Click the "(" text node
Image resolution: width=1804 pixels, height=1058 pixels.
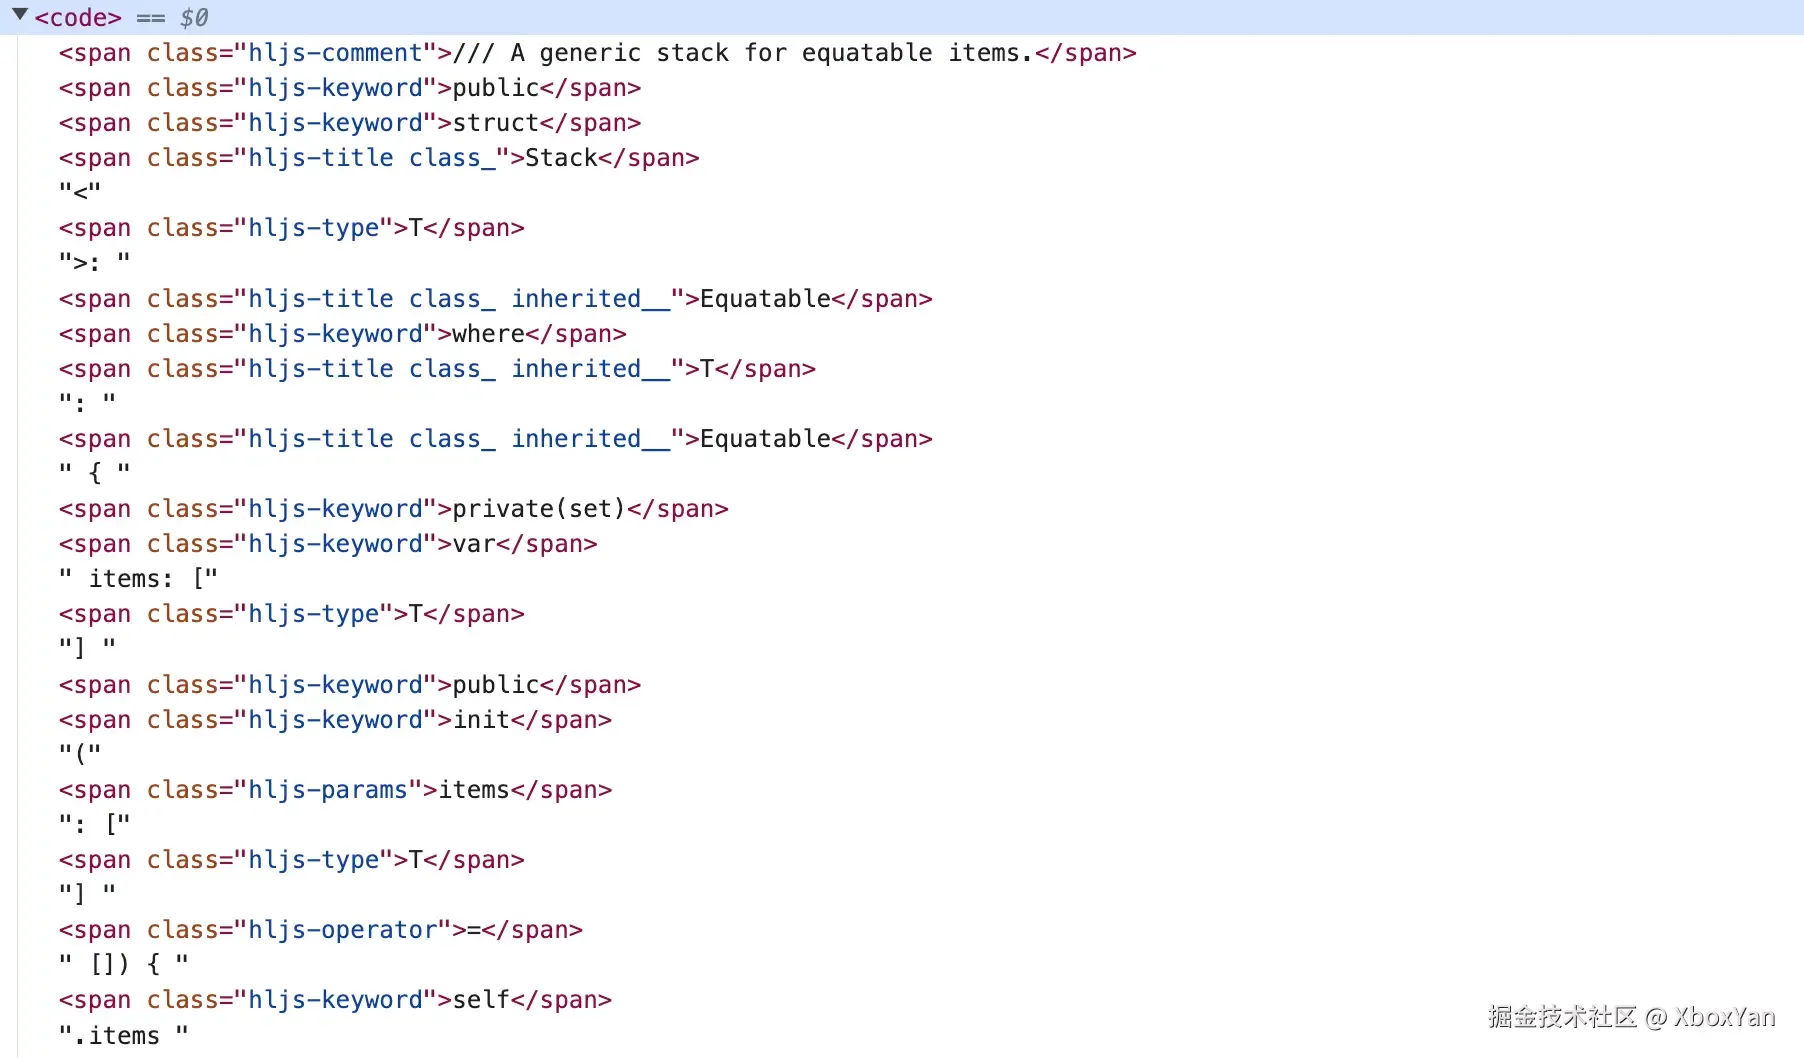tap(80, 754)
